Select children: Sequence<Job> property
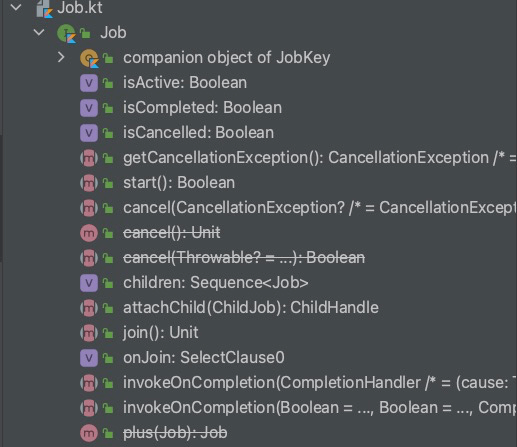This screenshot has height=447, width=517. coord(216,283)
